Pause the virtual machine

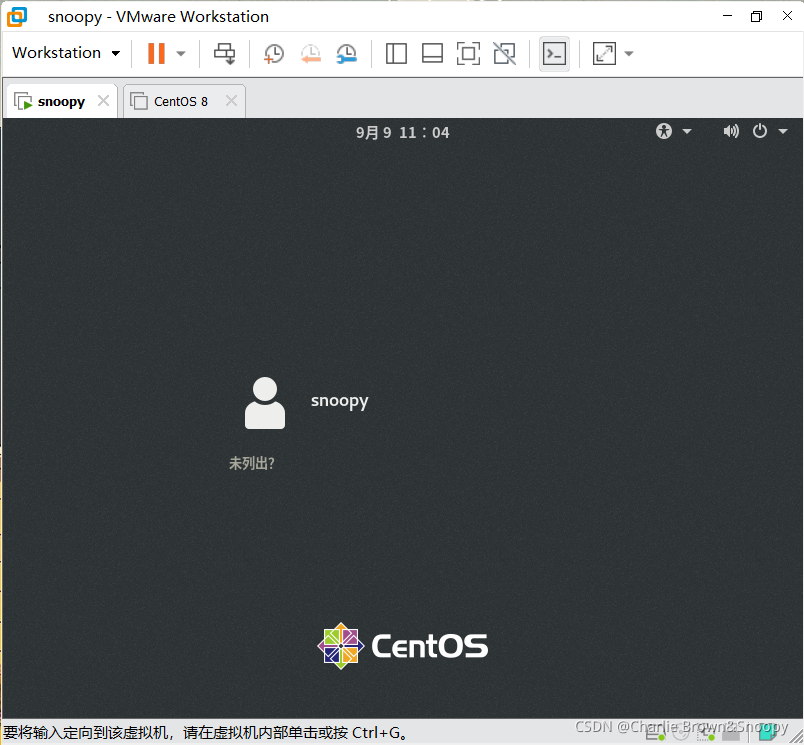tap(156, 53)
